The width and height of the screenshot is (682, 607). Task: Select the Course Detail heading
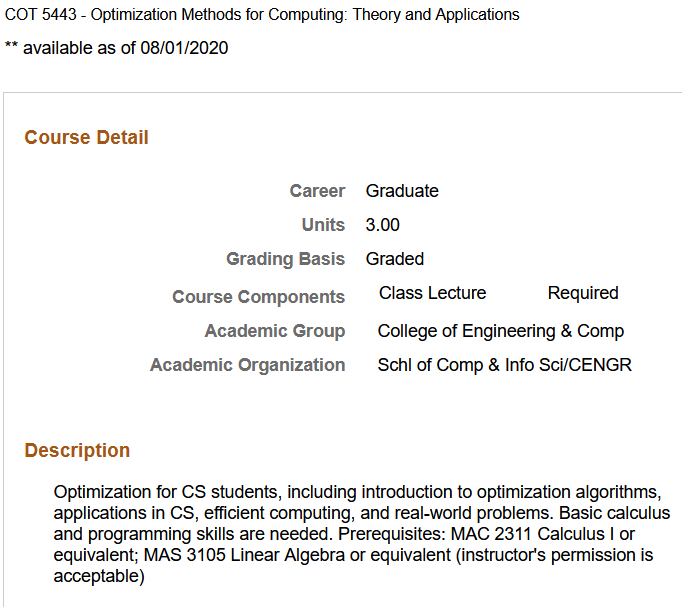click(86, 138)
